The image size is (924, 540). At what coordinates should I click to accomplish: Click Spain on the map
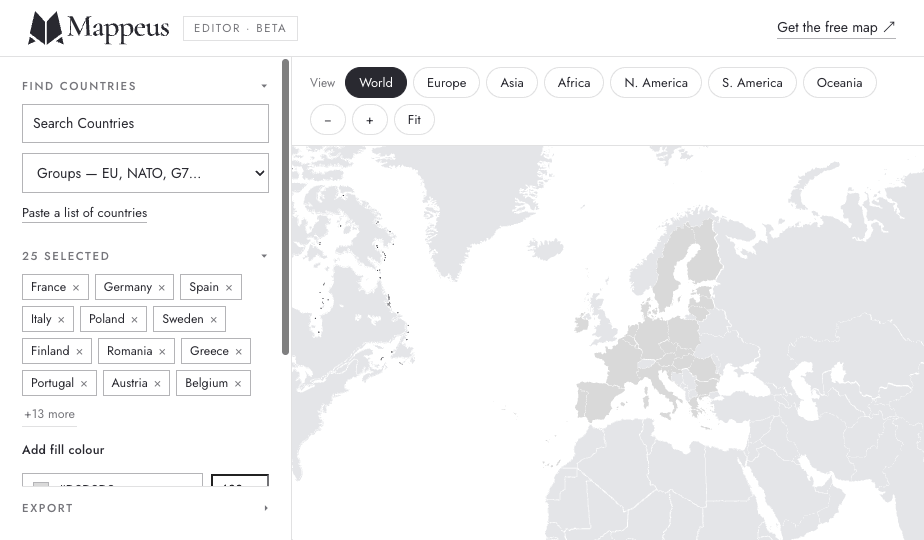[598, 401]
